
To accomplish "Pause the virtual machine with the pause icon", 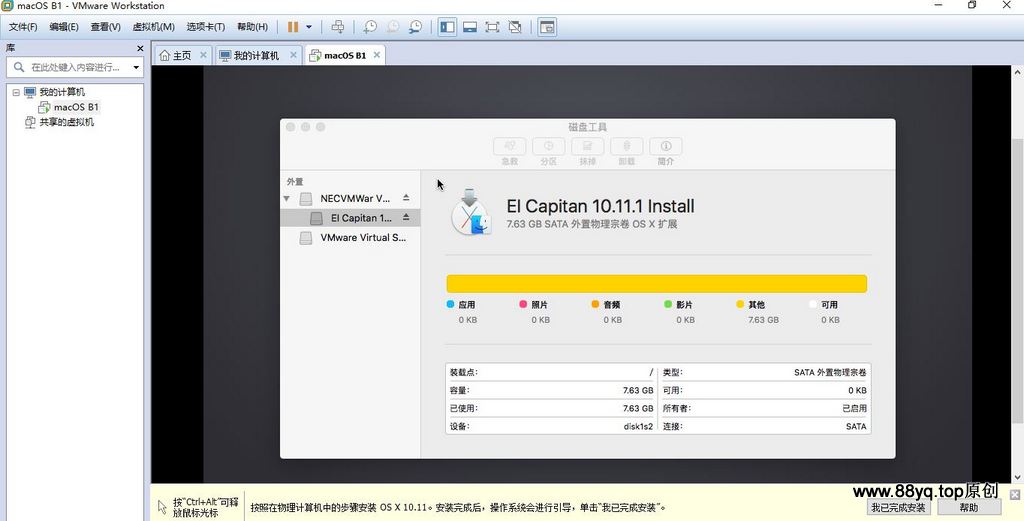I will coord(293,27).
